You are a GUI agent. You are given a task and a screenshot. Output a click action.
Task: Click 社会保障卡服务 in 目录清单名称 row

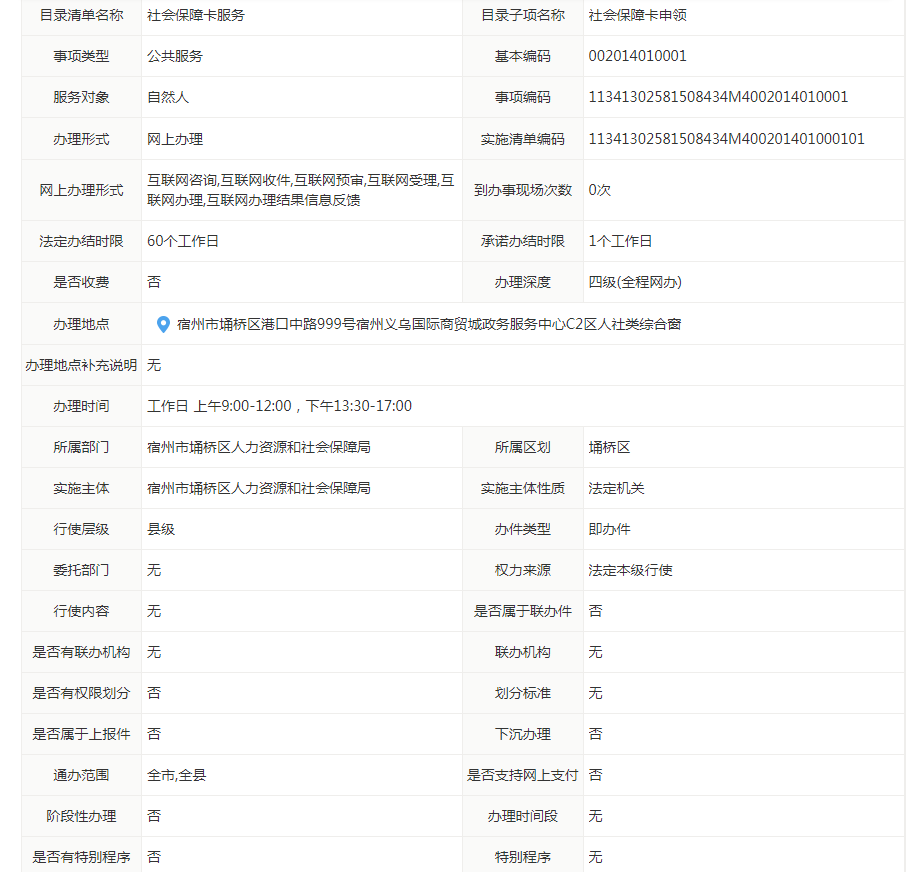[195, 15]
